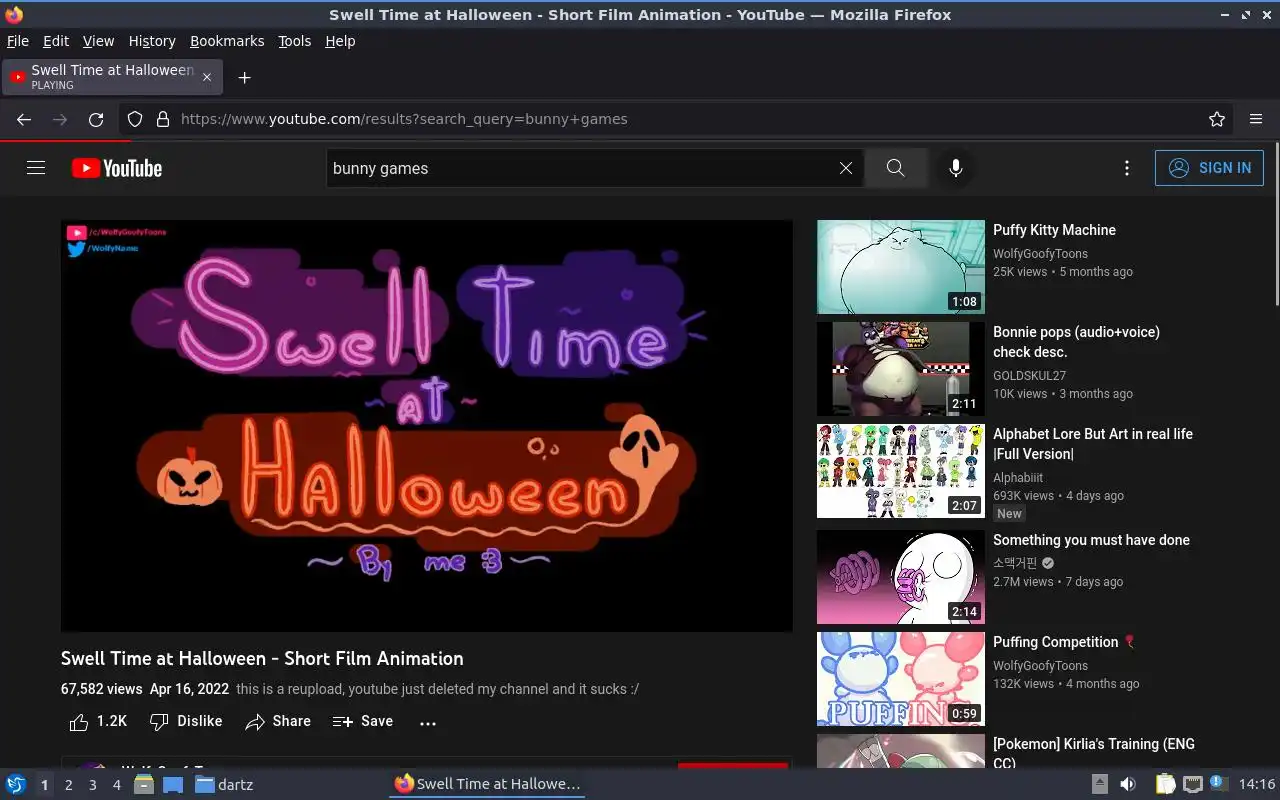Open the Puffy Kitty Machine title link
Screen dimensions: 1280x800
[1054, 230]
